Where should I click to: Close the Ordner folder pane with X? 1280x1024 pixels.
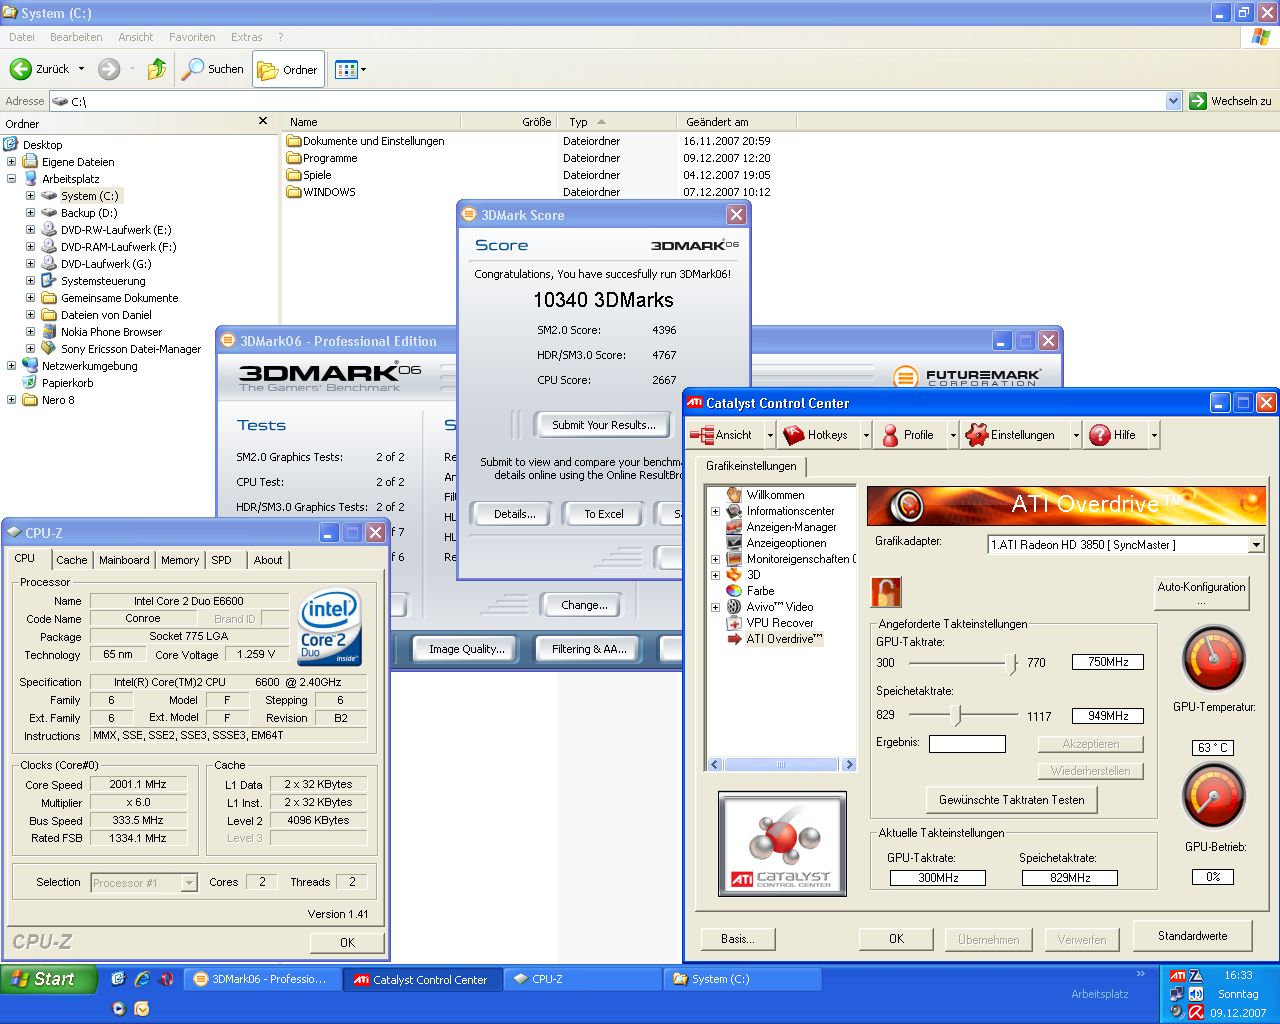(263, 121)
